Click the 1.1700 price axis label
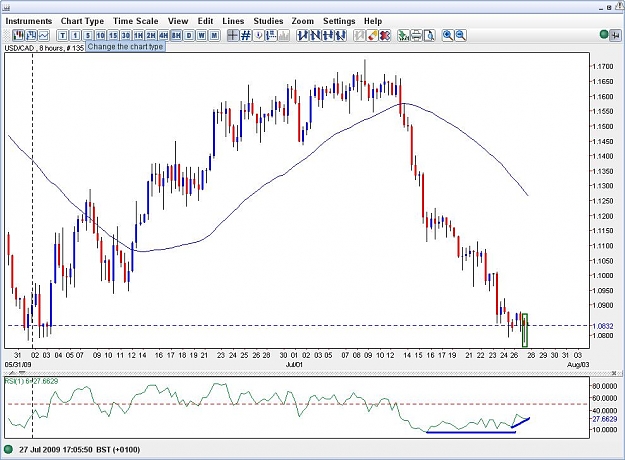The image size is (625, 460). tap(602, 66)
